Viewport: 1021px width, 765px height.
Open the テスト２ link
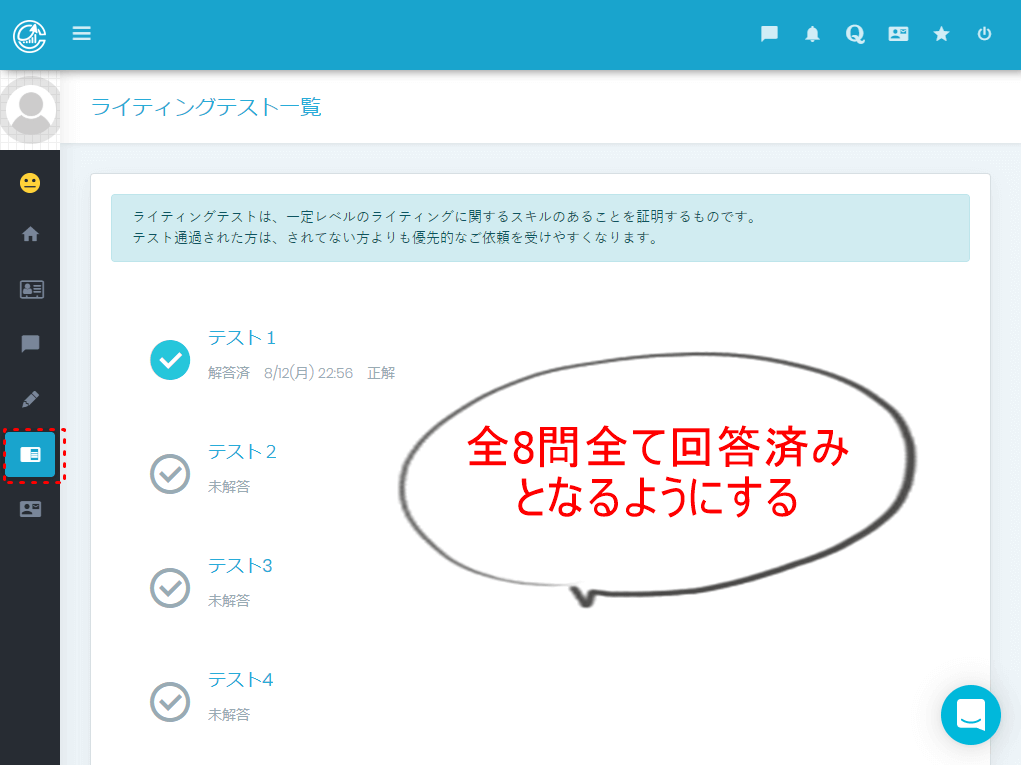point(242,452)
